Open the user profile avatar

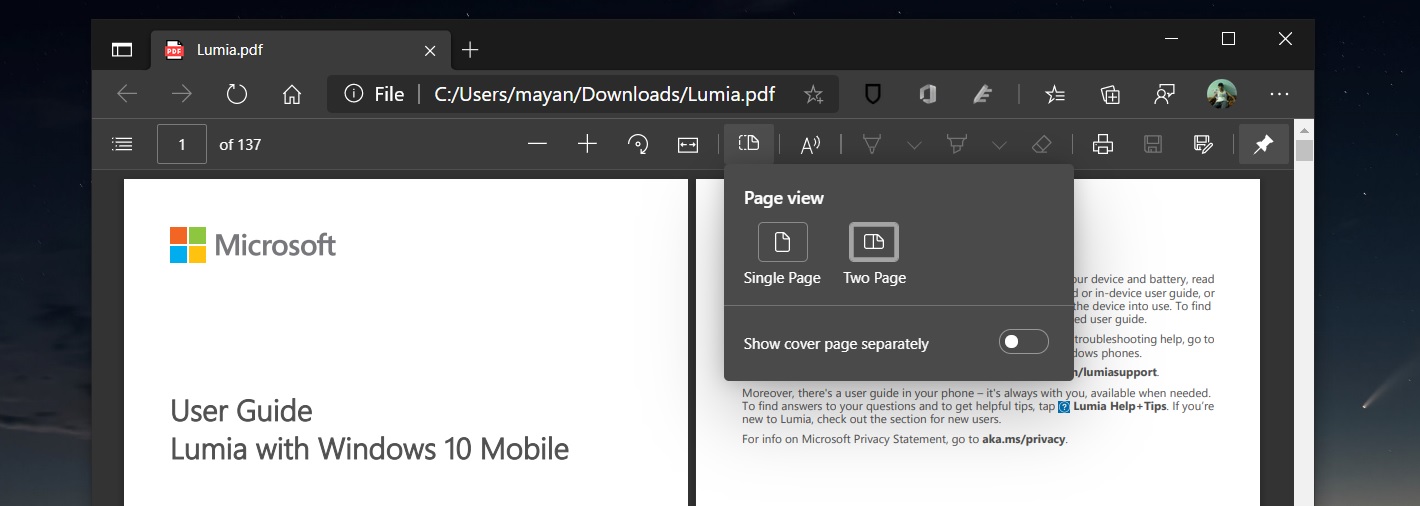pos(1221,94)
